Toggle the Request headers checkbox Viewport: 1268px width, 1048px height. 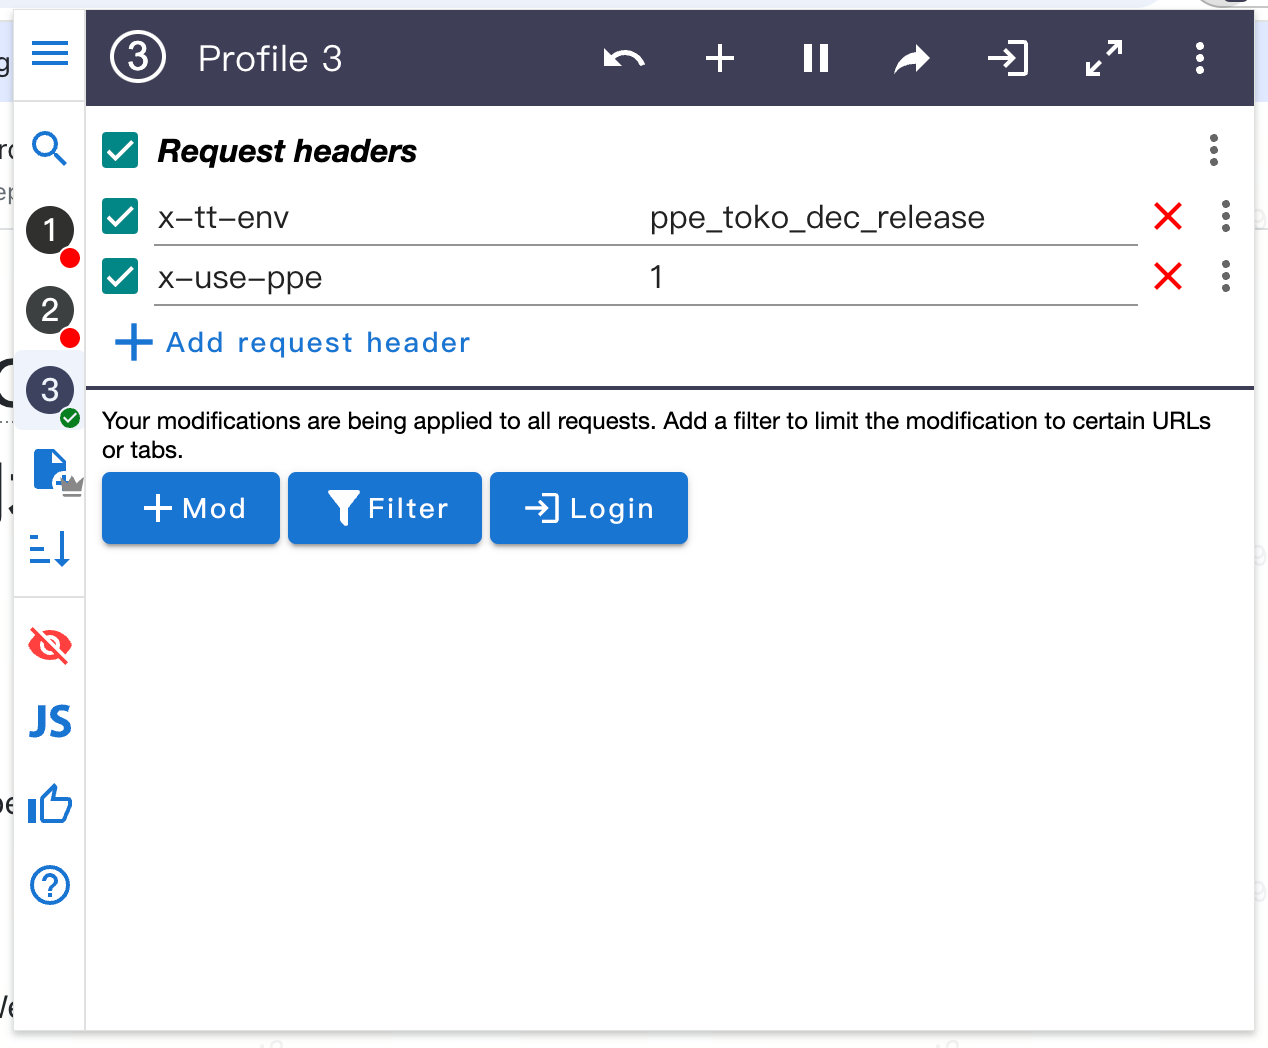coord(120,151)
